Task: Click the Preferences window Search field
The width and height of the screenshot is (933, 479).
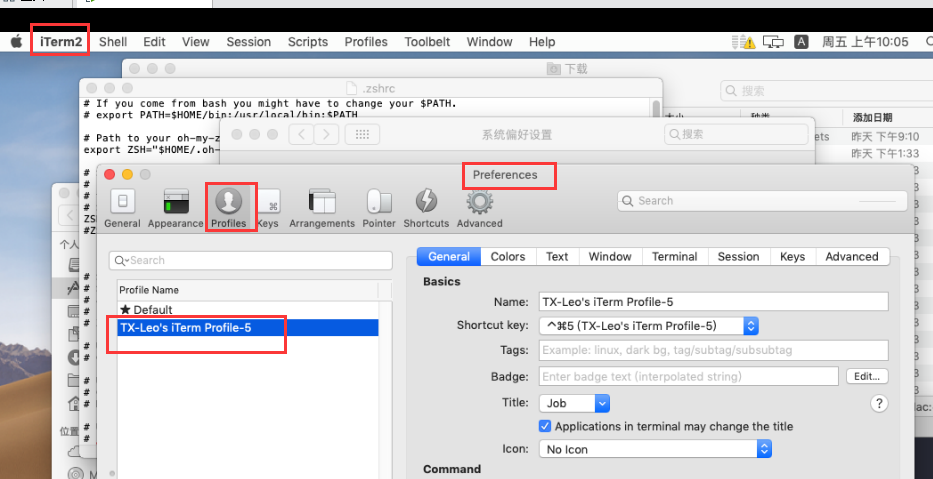Action: click(x=762, y=201)
